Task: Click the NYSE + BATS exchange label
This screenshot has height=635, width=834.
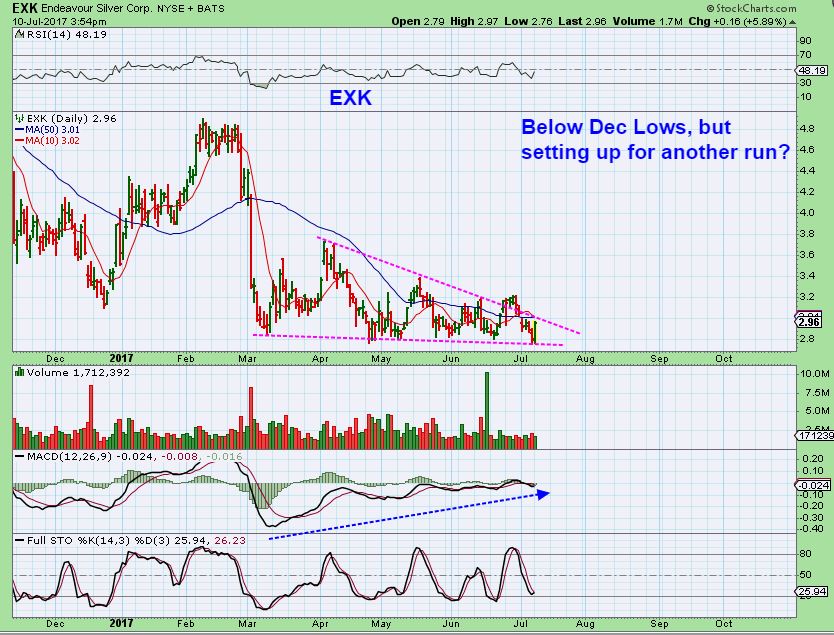Action: (x=191, y=9)
